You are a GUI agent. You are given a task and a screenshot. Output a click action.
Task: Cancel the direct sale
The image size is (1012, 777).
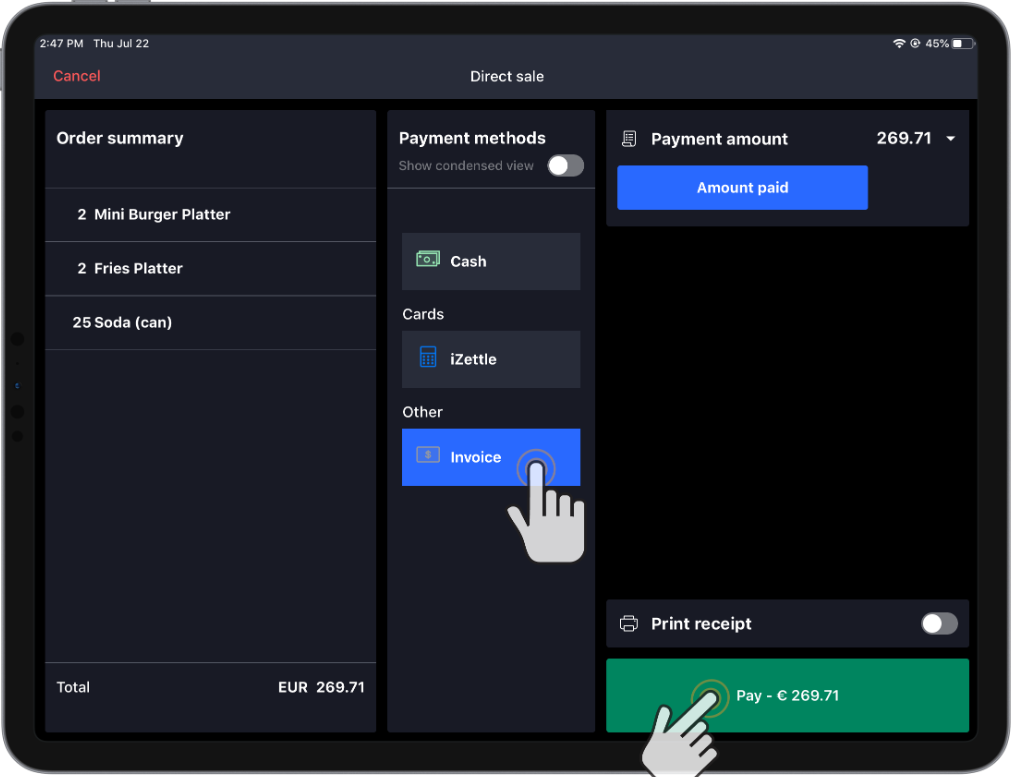click(x=77, y=76)
